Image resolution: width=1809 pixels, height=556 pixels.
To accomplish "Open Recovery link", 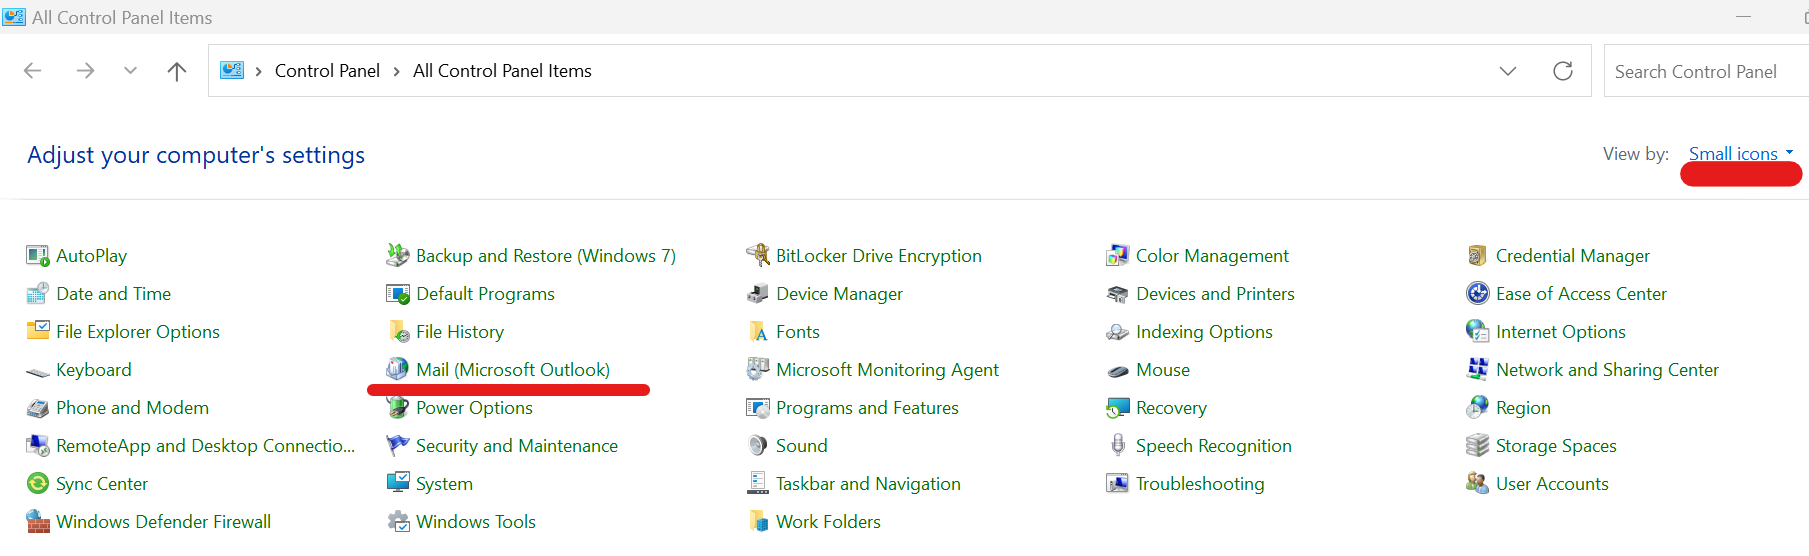I will 1171,408.
